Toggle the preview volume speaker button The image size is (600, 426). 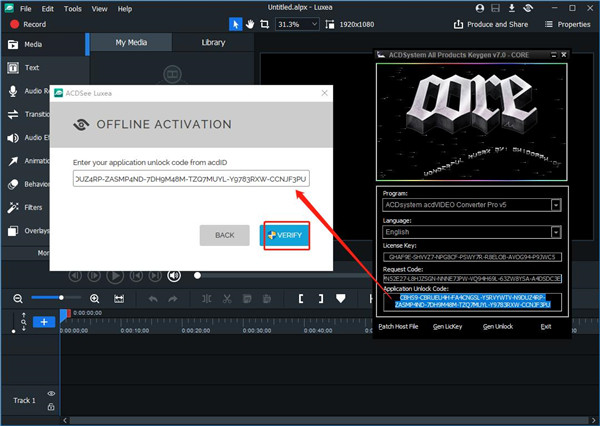coord(174,276)
